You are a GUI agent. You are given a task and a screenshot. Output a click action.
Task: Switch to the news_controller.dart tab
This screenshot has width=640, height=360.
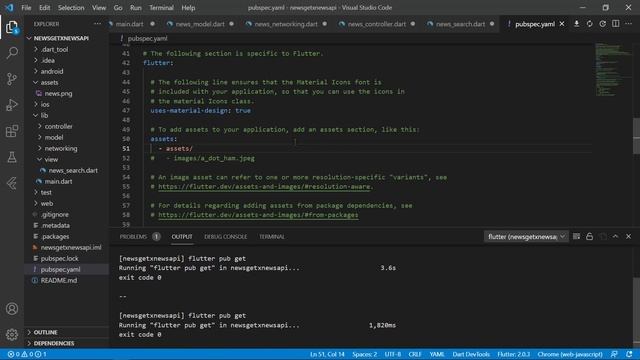pos(377,24)
